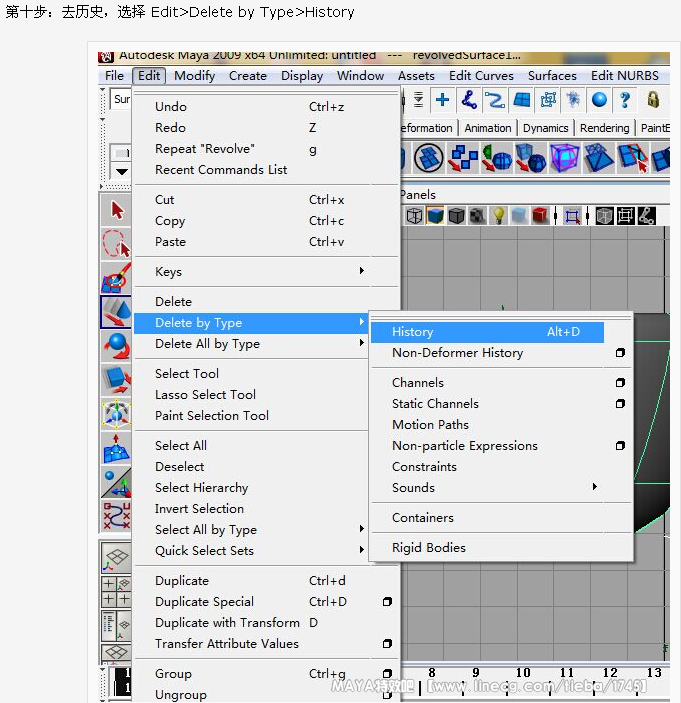Click cube to dark sphere shelf icon
The image size is (681, 703).
click(530, 158)
